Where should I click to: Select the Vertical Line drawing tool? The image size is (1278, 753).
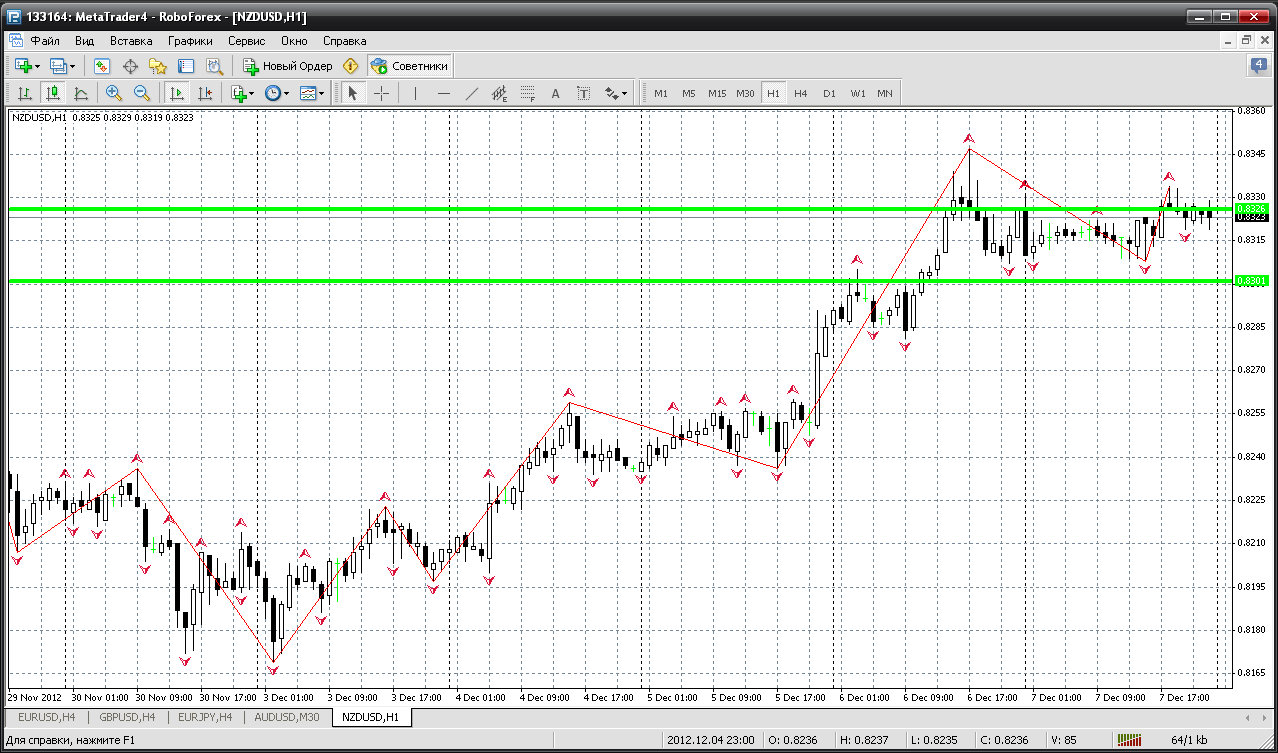pos(415,93)
